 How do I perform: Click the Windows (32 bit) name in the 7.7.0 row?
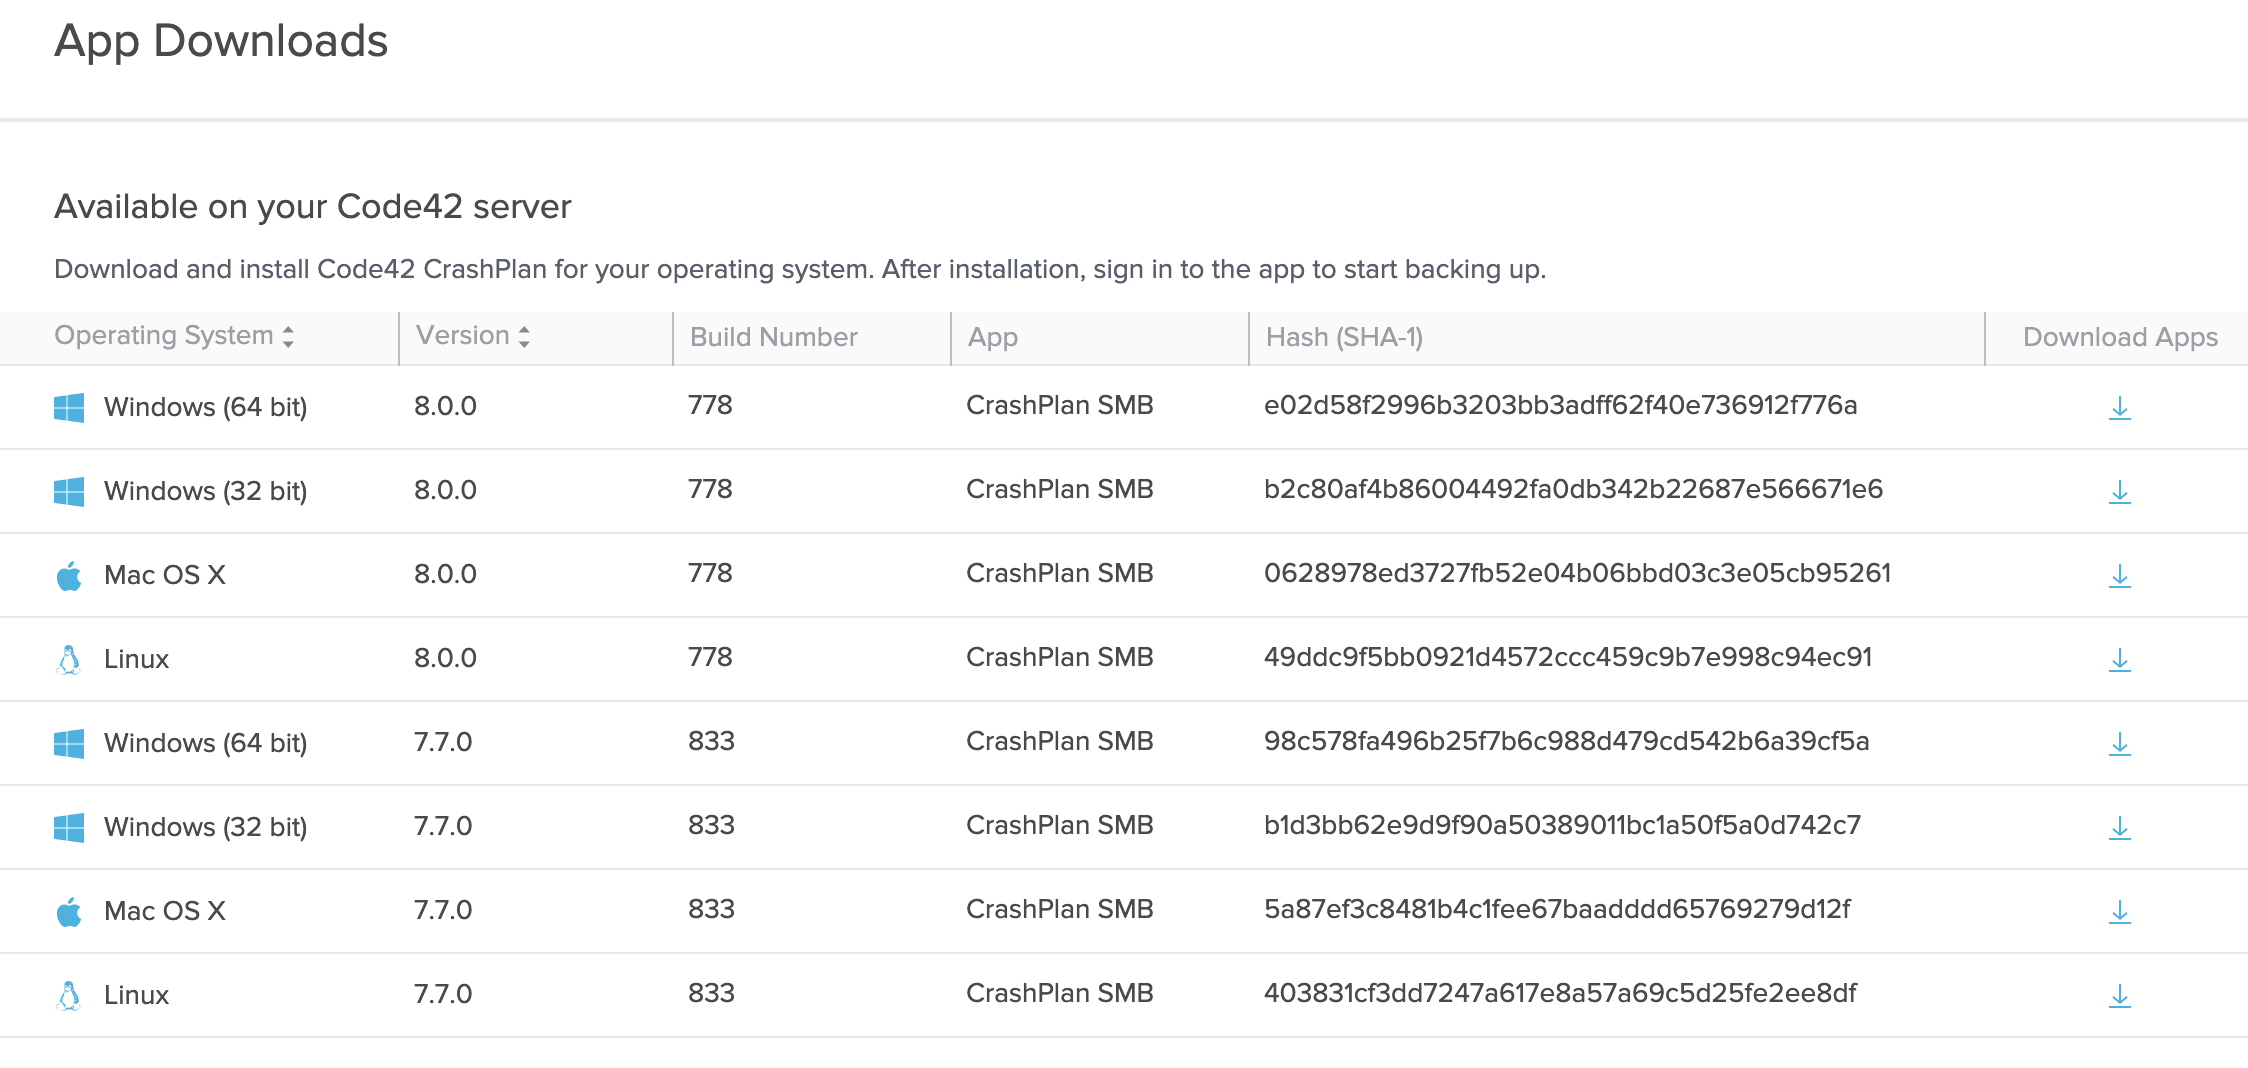coord(206,827)
